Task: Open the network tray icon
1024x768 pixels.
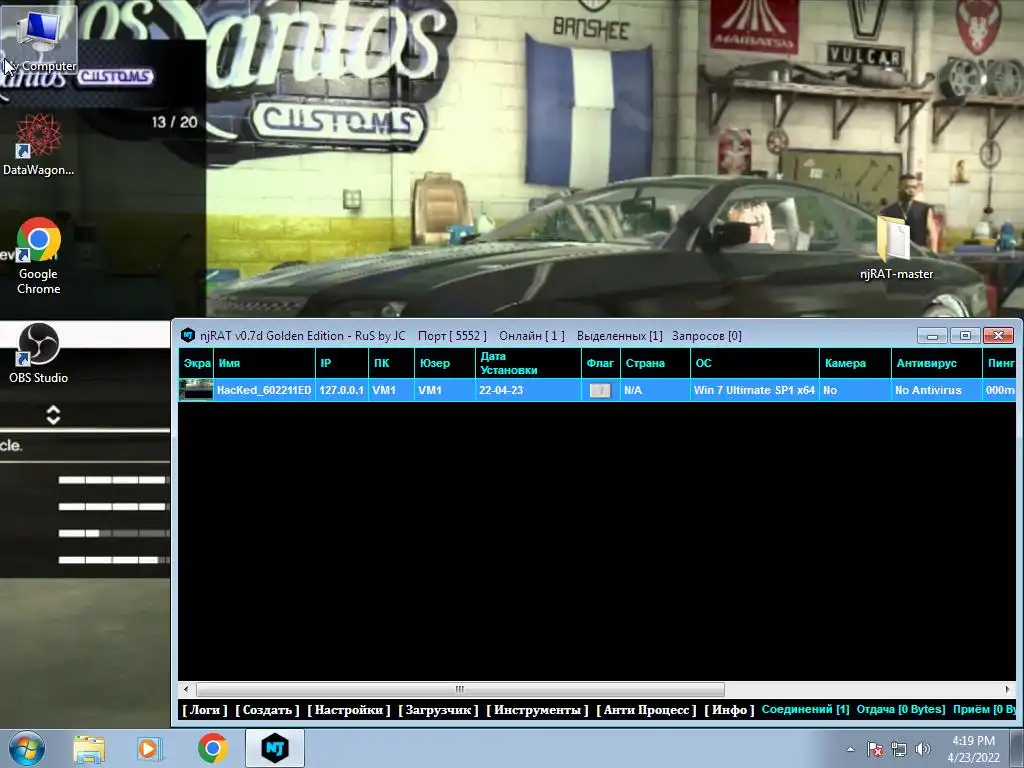Action: [x=899, y=750]
